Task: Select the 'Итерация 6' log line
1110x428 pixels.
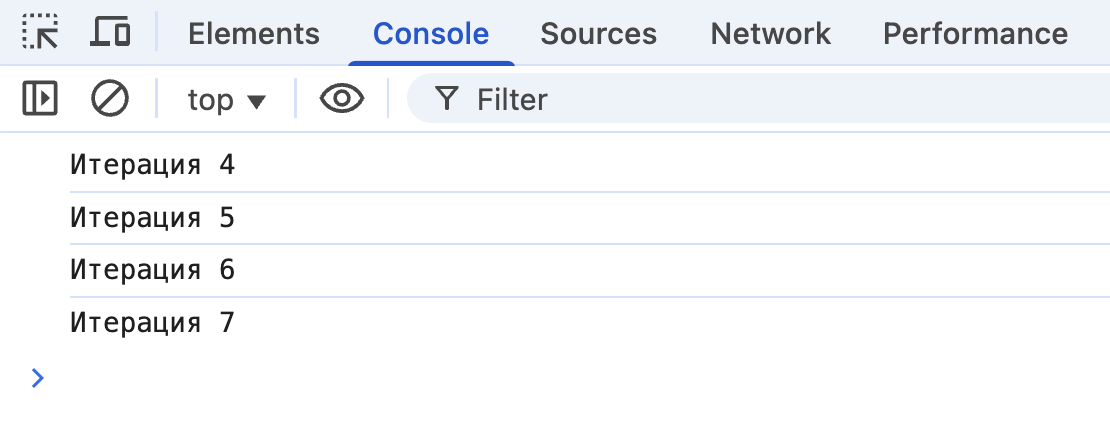Action: (x=153, y=270)
